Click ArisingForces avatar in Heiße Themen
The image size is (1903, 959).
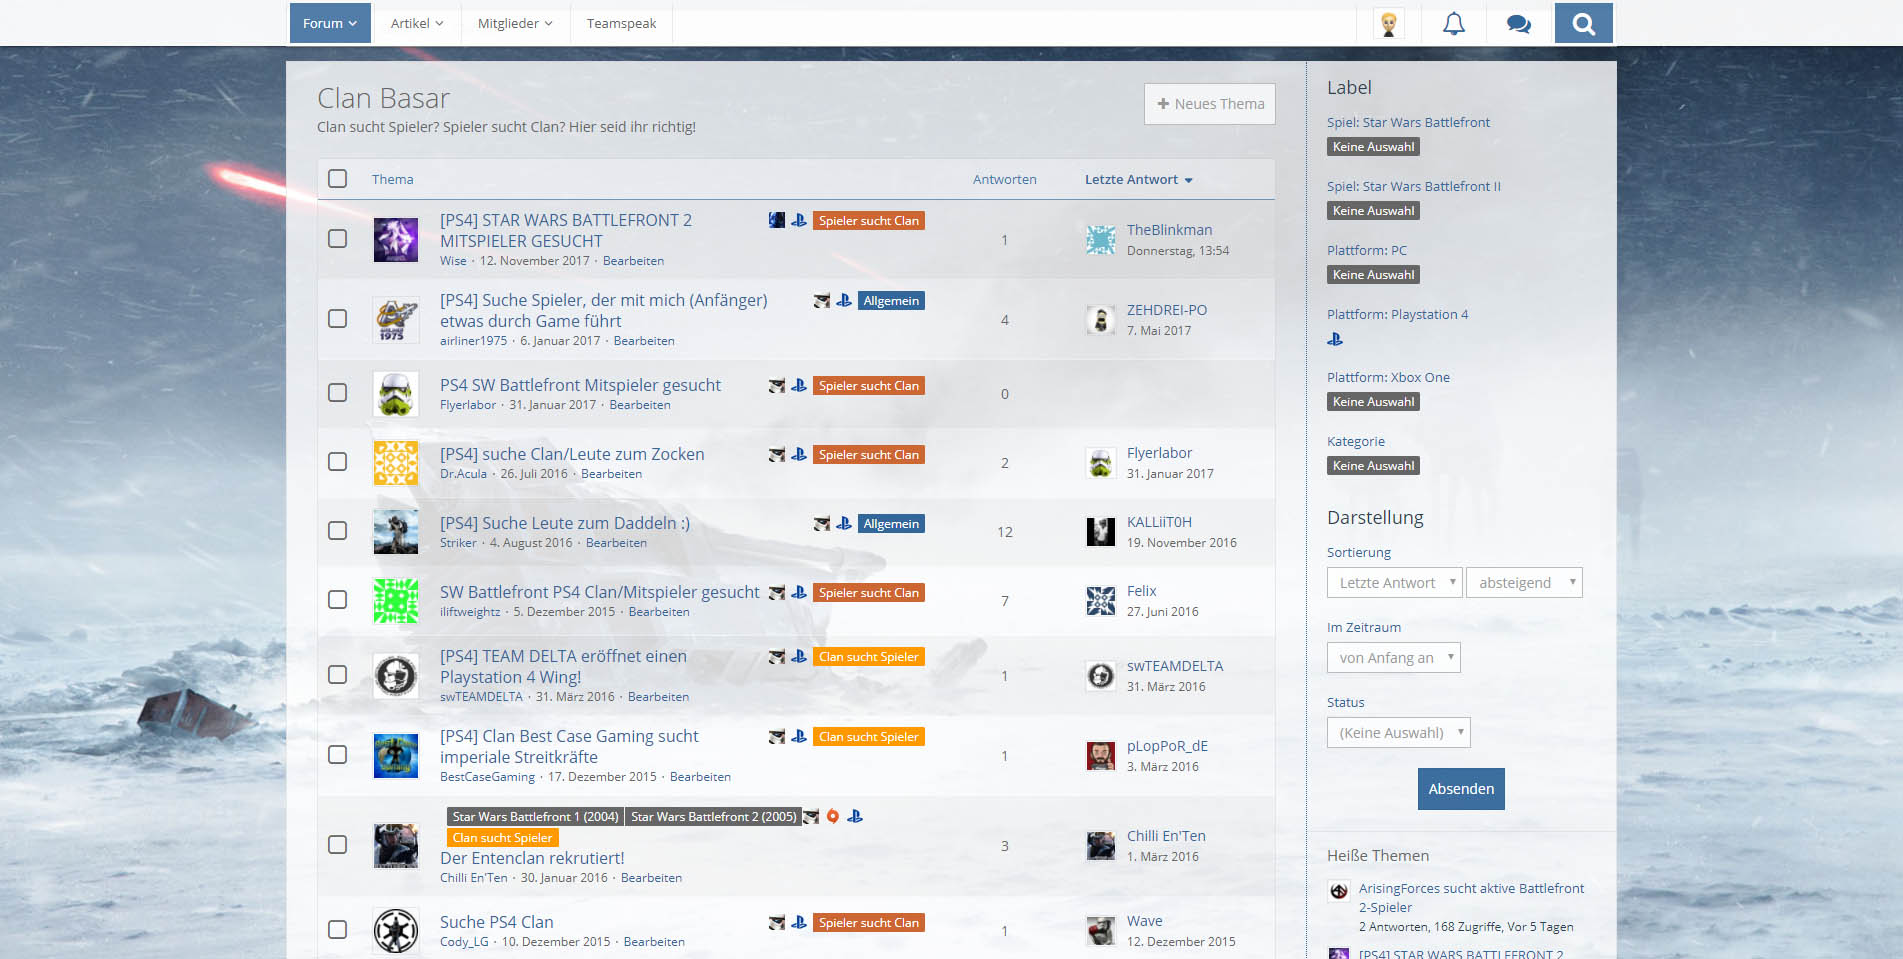(x=1339, y=890)
